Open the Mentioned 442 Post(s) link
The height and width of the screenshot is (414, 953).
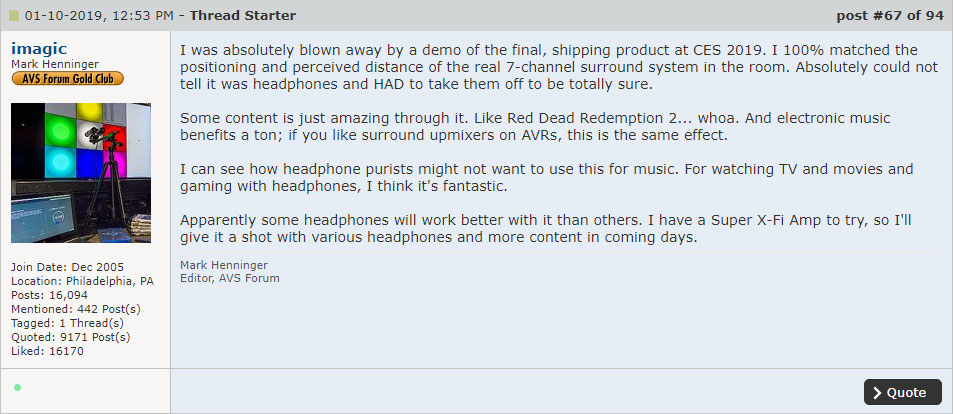[x=68, y=309]
